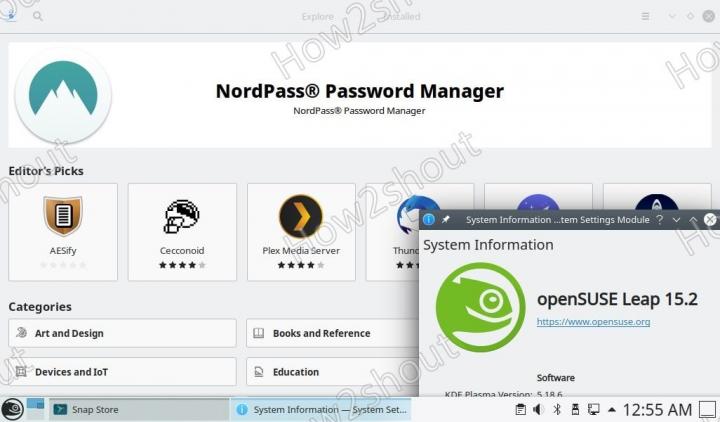Viewport: 720px width, 422px height.
Task: Expand hidden system tray icons arrow
Action: [612, 409]
